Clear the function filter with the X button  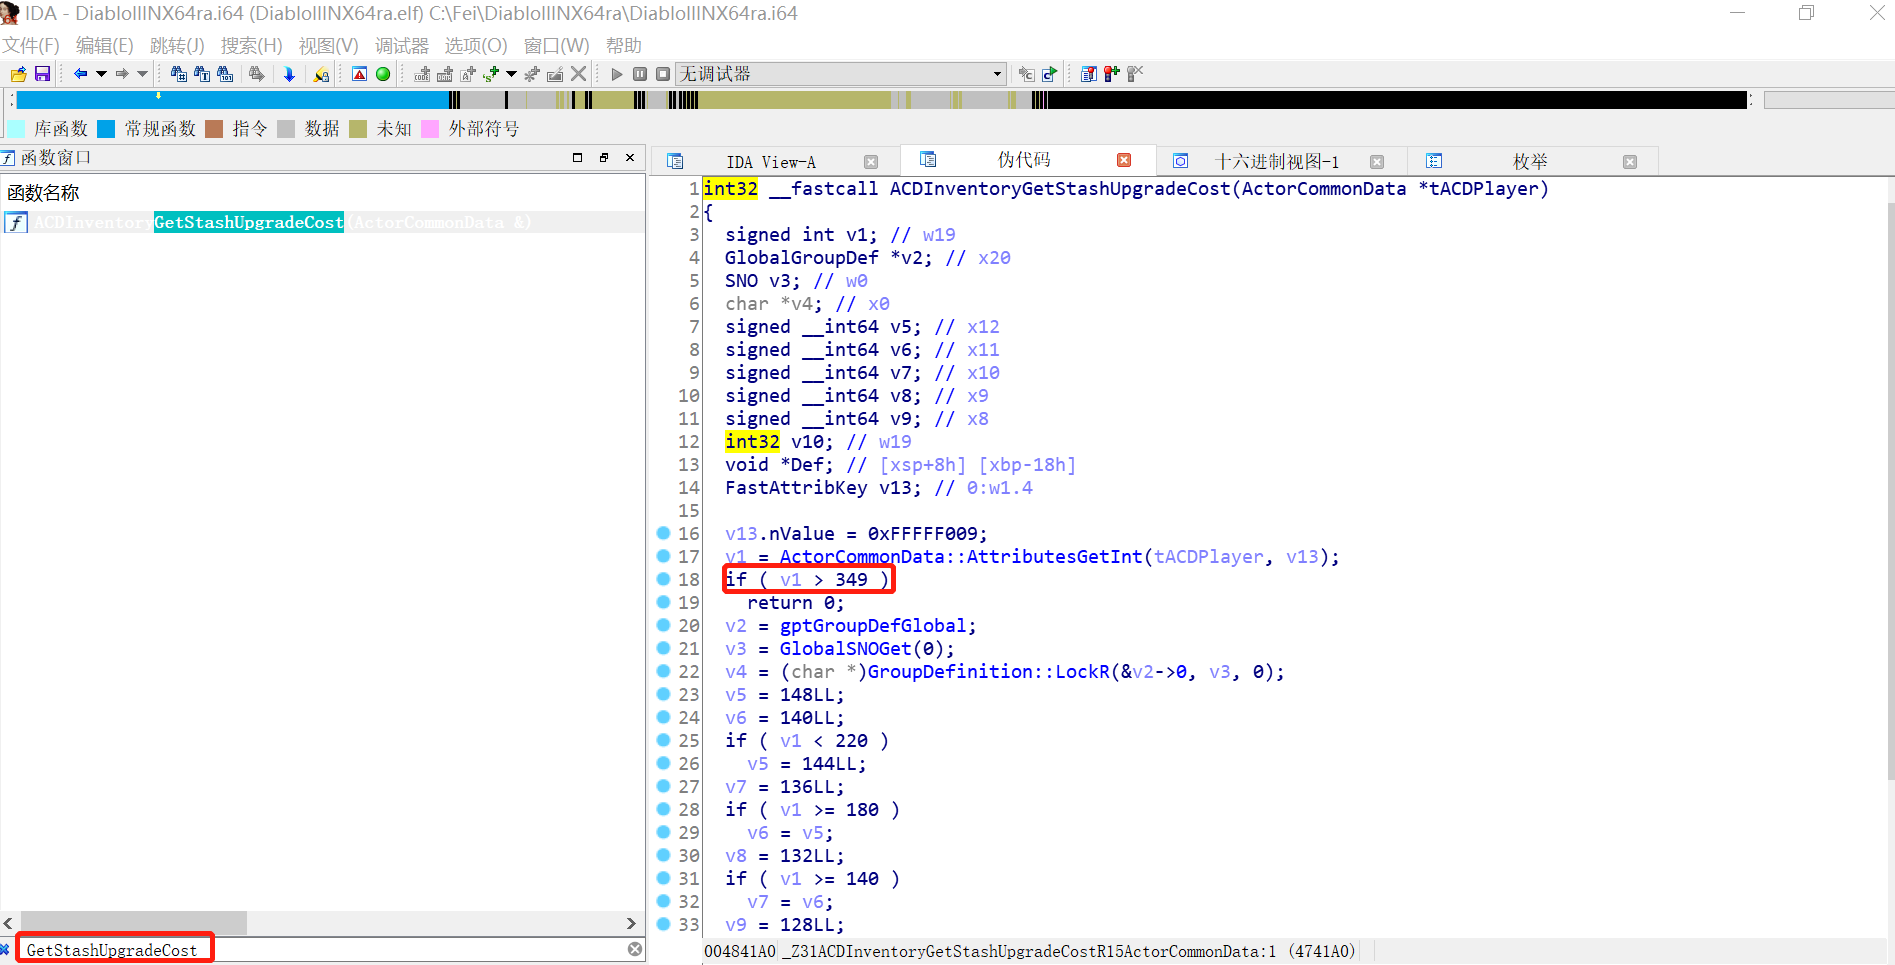(x=635, y=949)
